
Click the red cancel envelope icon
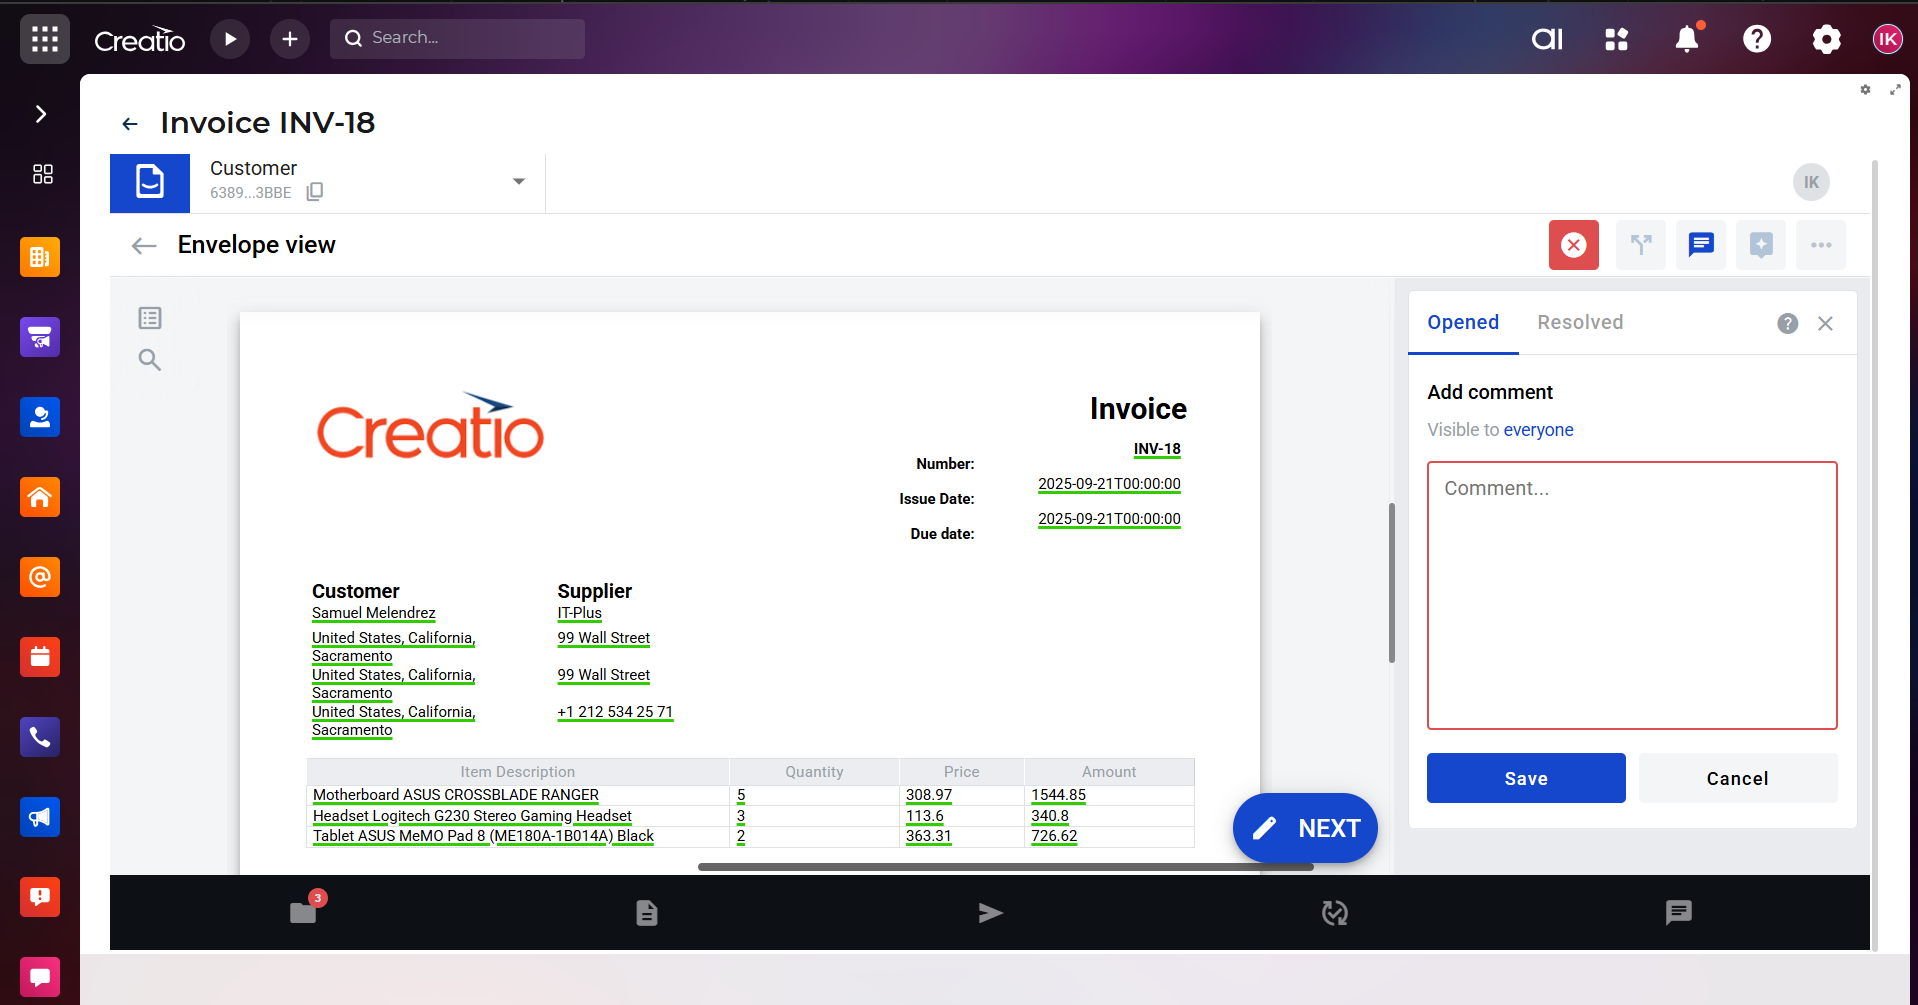point(1573,245)
